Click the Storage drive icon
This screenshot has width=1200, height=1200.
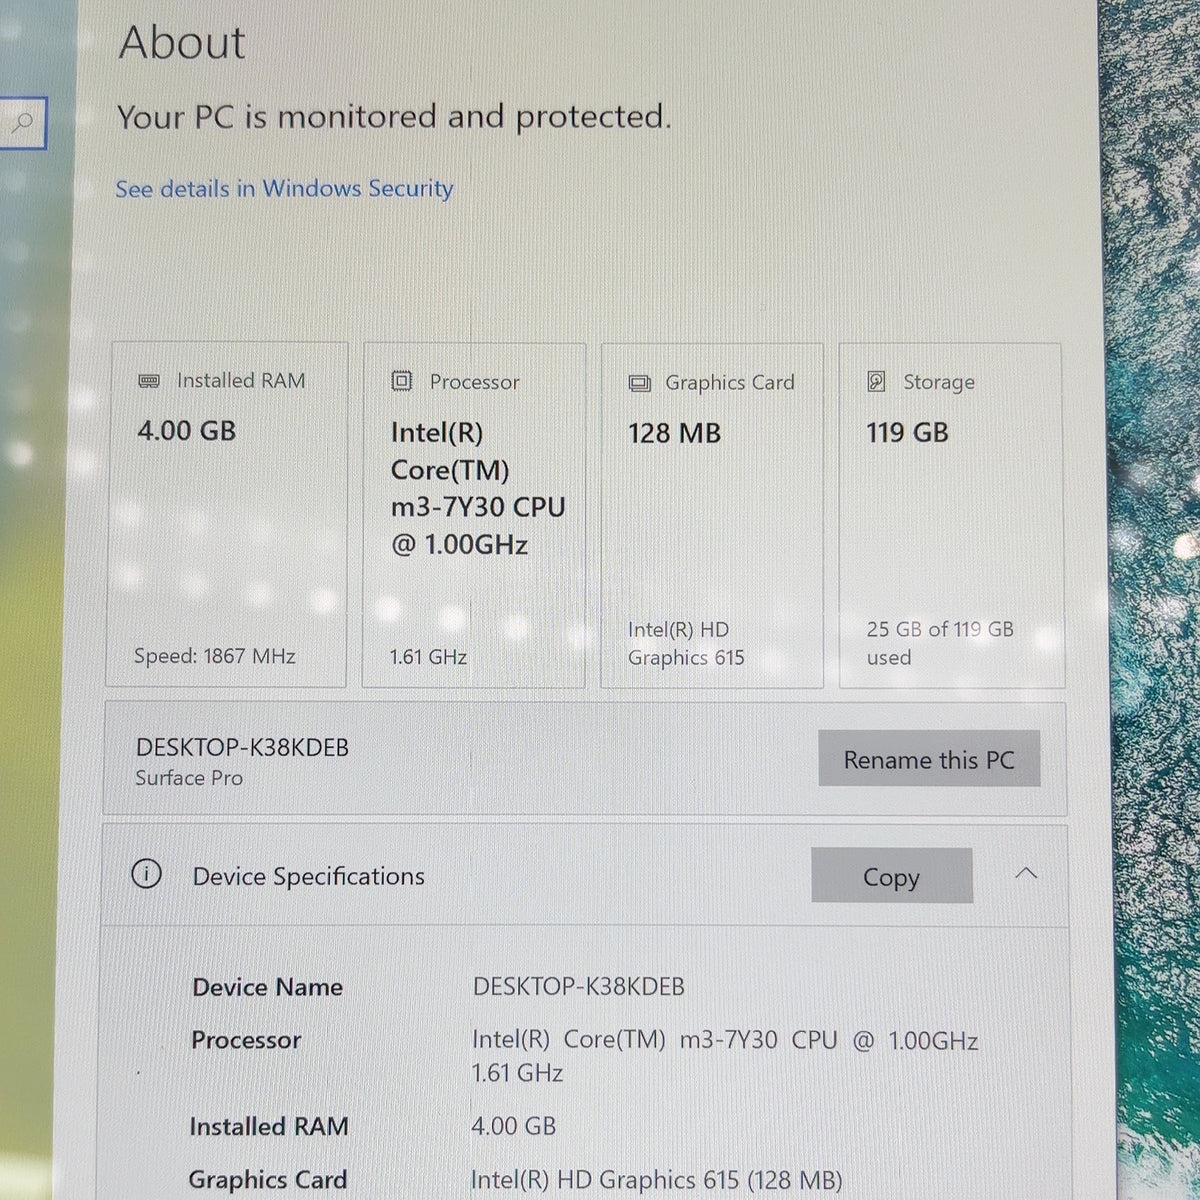click(876, 381)
